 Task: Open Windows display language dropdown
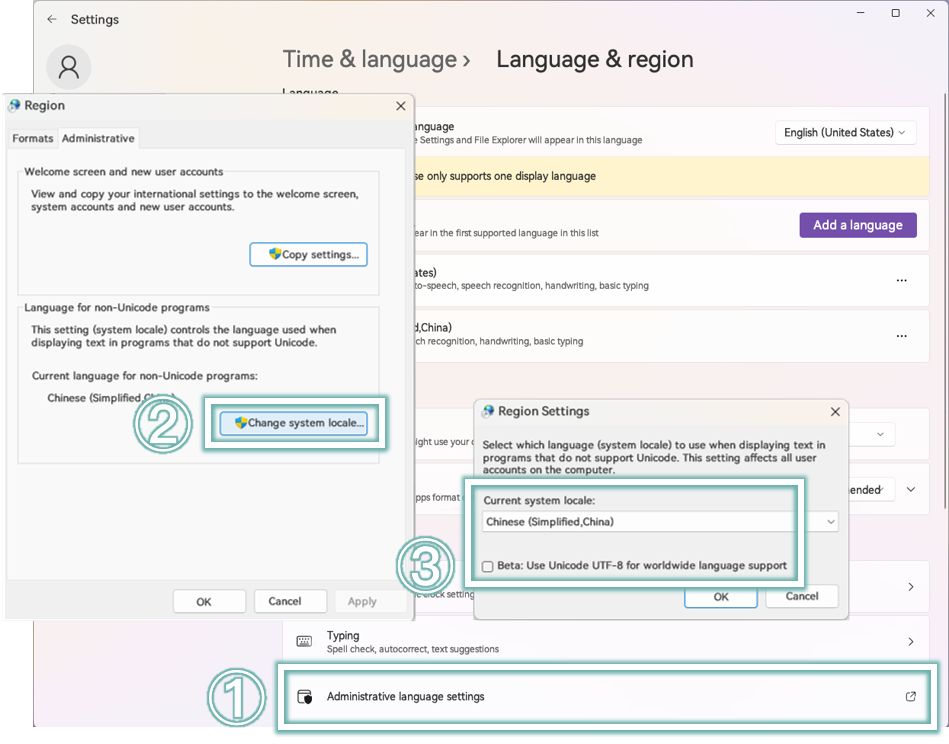[845, 133]
